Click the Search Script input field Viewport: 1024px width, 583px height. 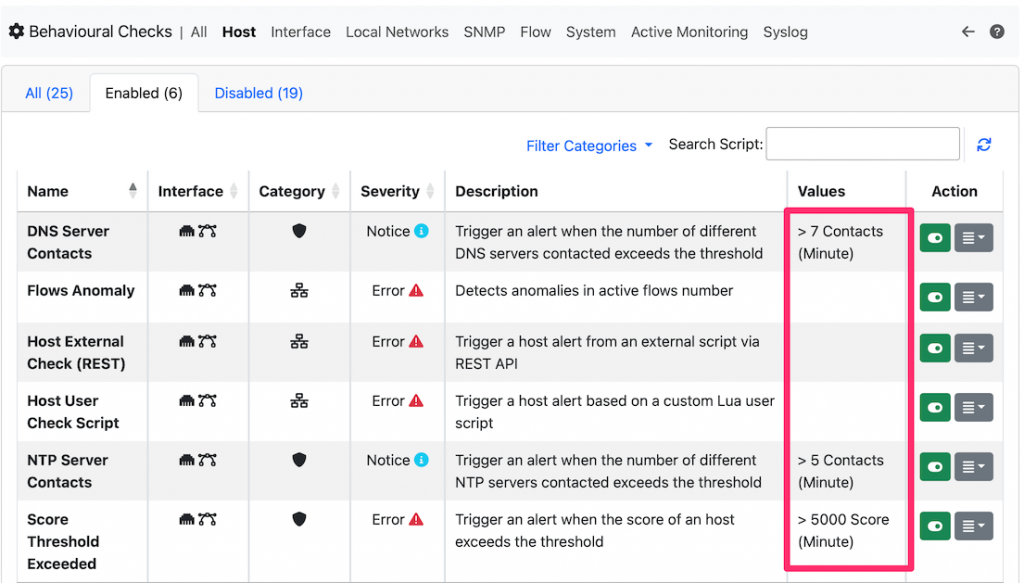pyautogui.click(x=862, y=145)
